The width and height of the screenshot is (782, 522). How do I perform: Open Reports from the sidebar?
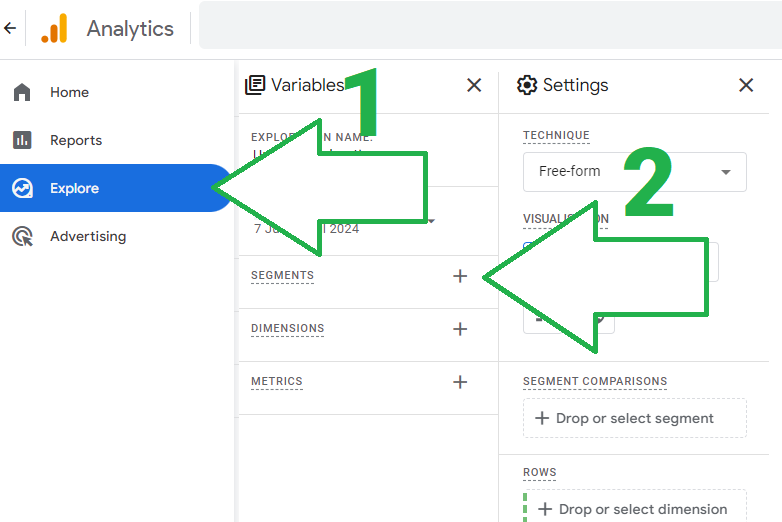pyautogui.click(x=76, y=140)
